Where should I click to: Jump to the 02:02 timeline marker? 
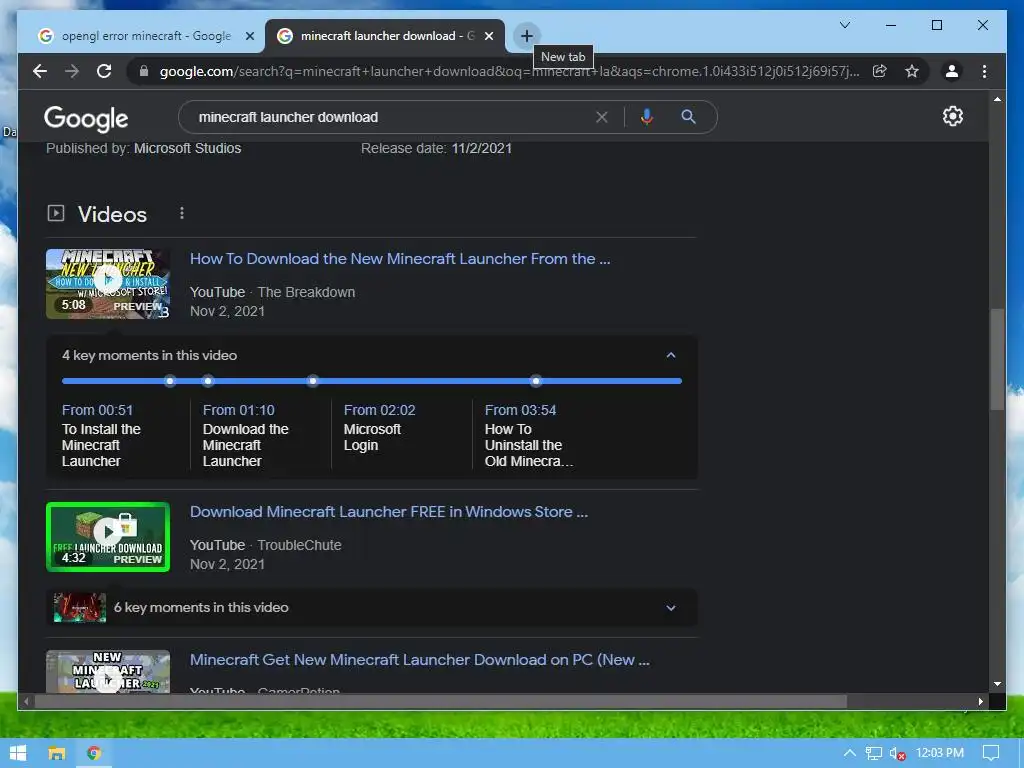pos(313,381)
